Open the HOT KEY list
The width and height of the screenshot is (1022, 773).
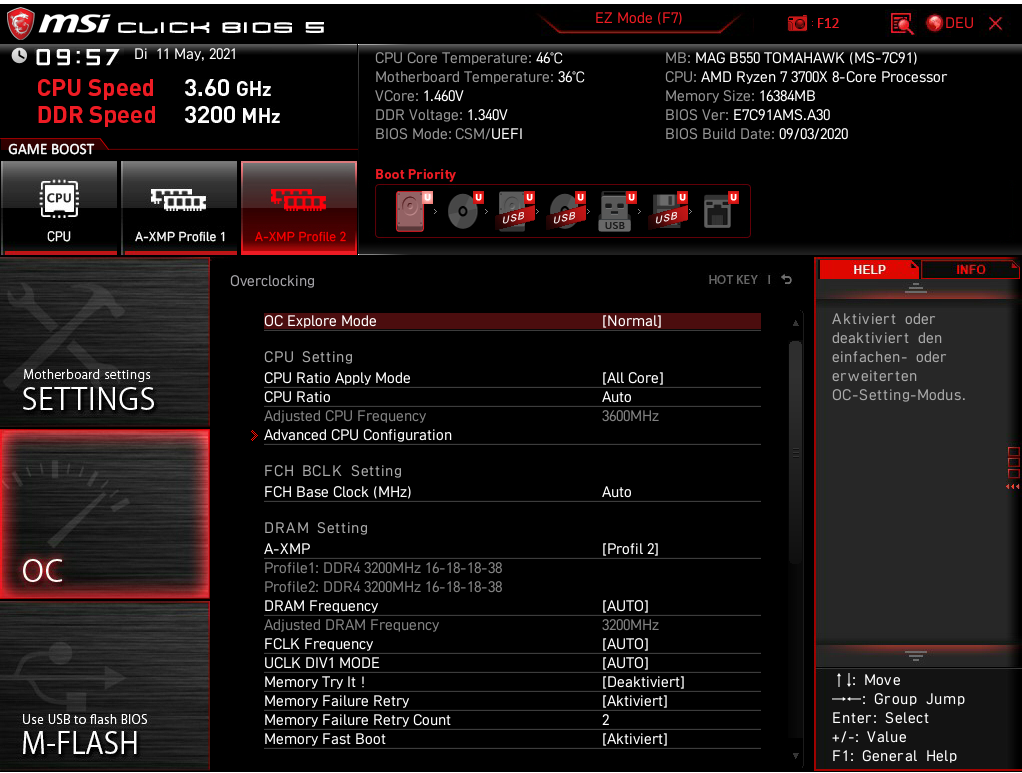pyautogui.click(x=733, y=280)
